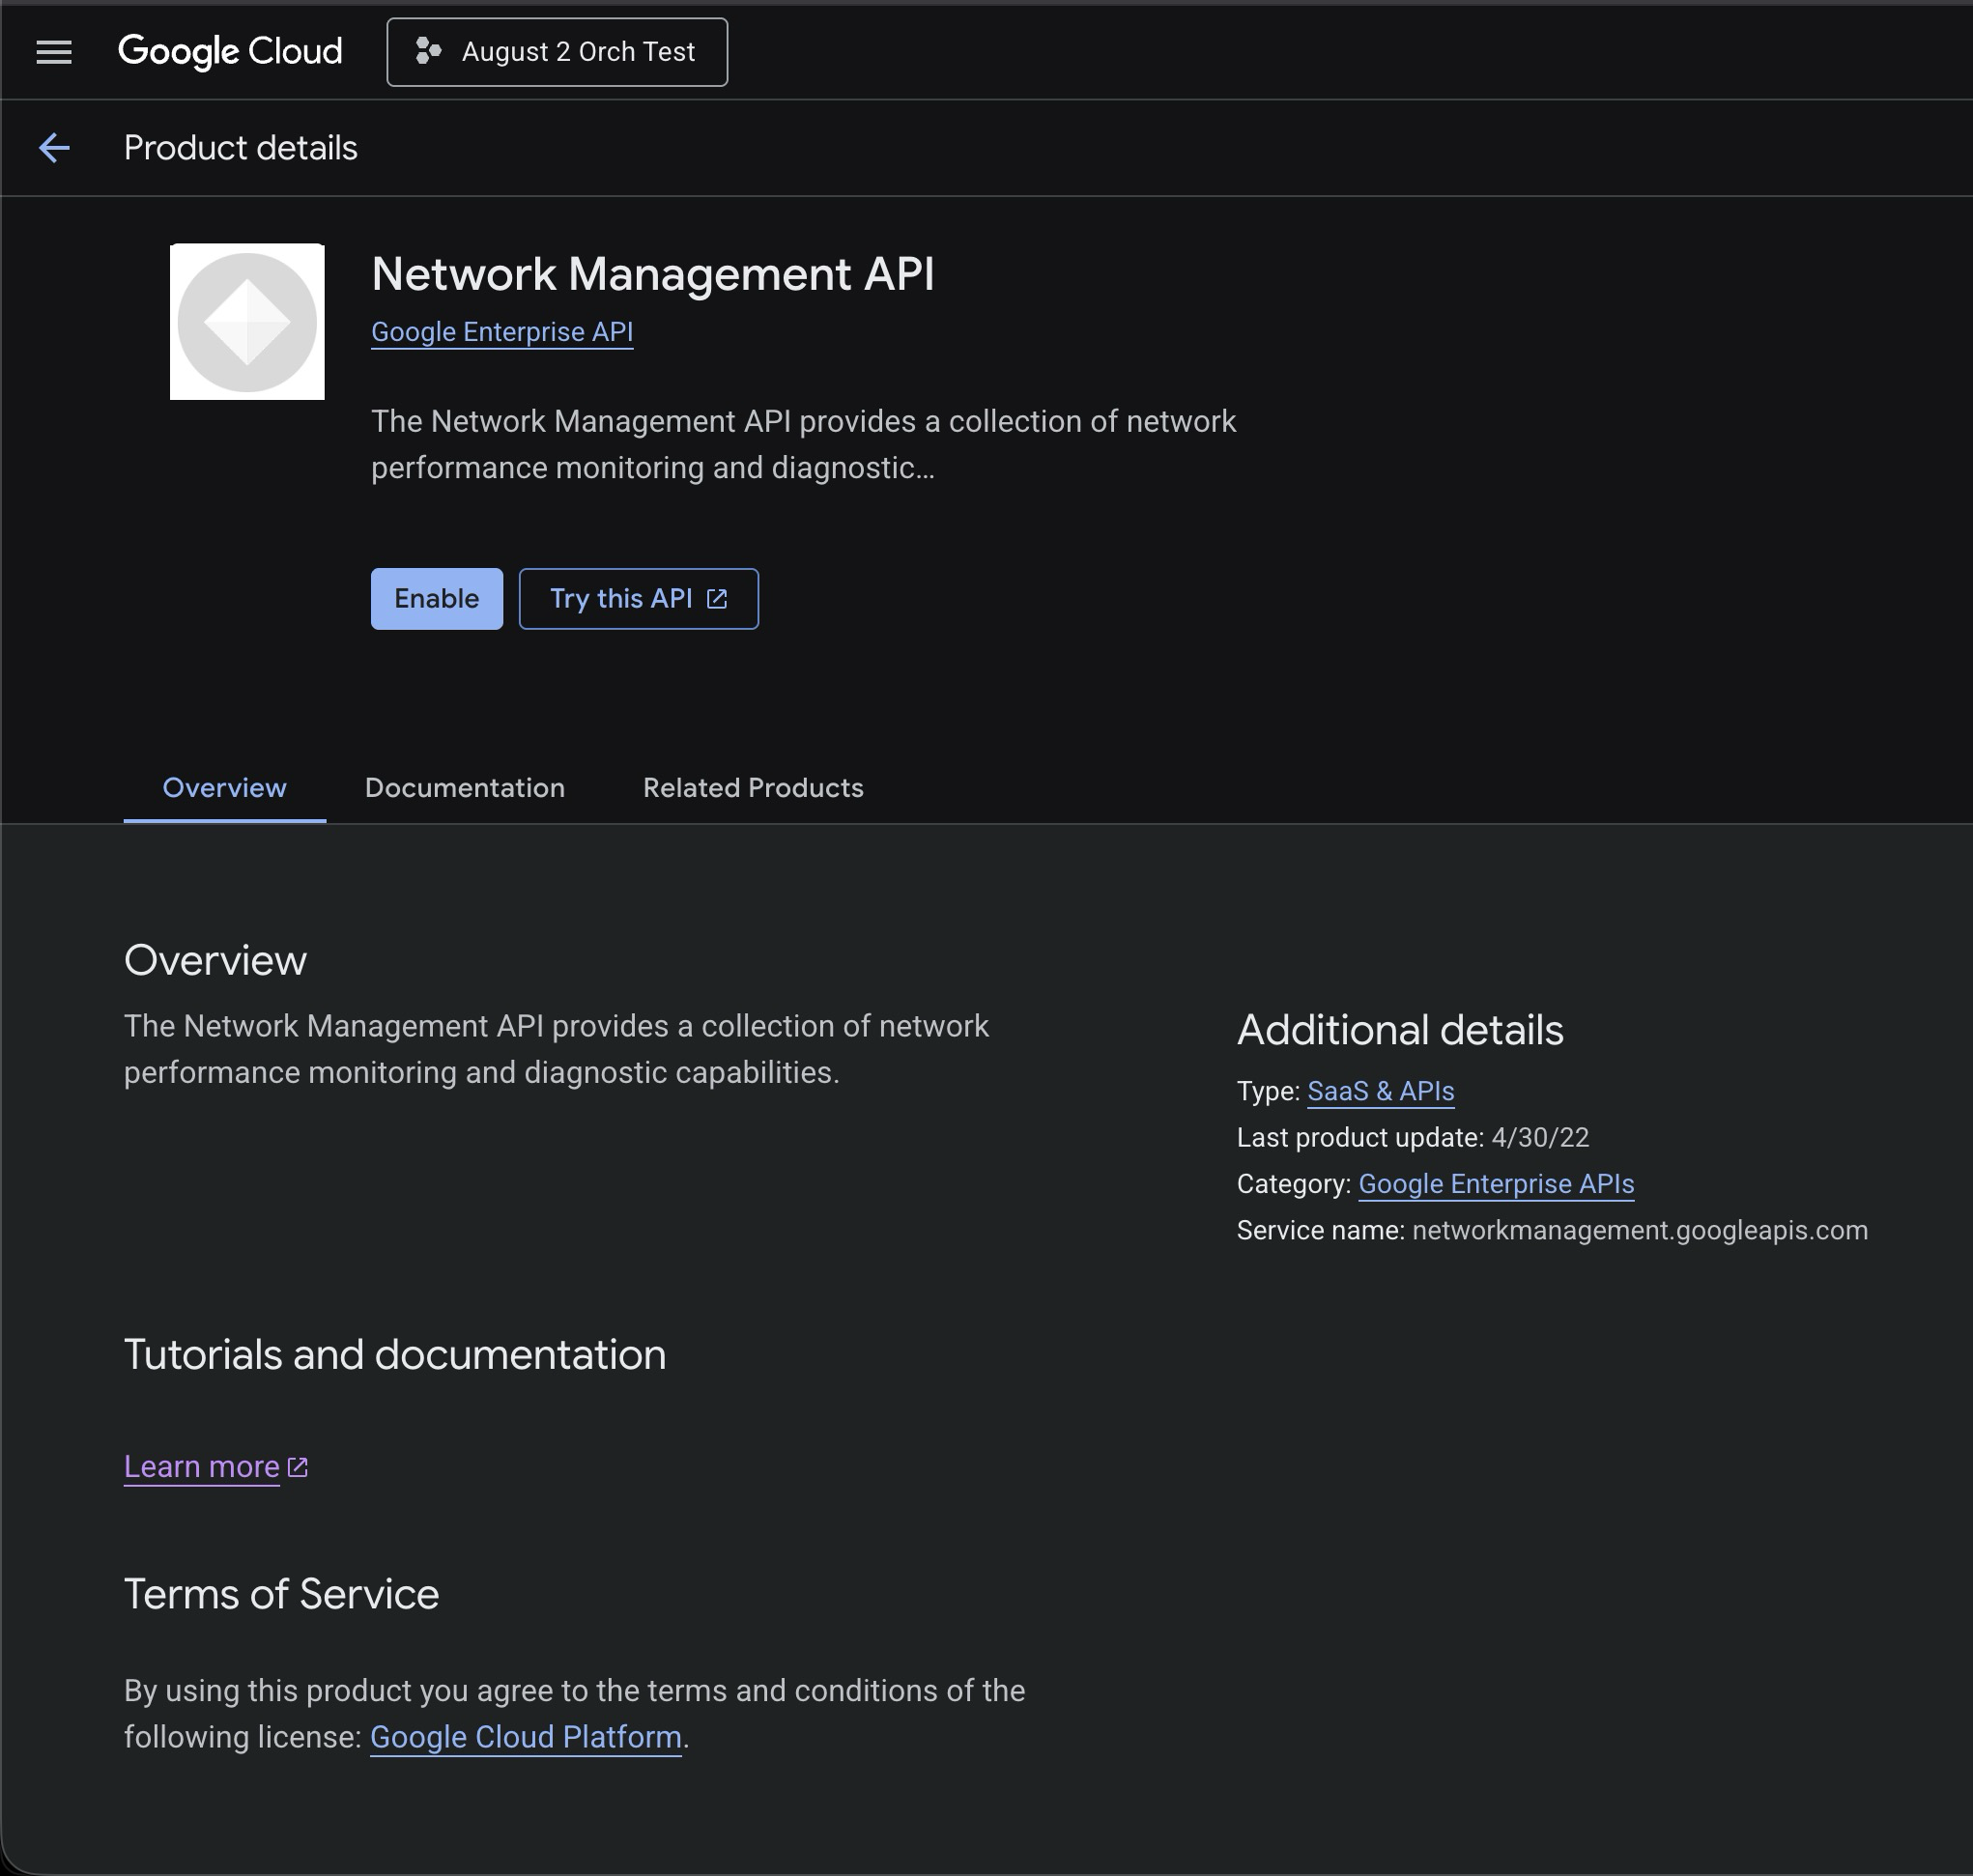The width and height of the screenshot is (1973, 1876).
Task: Click the project picker hexagon icon
Action: [428, 52]
